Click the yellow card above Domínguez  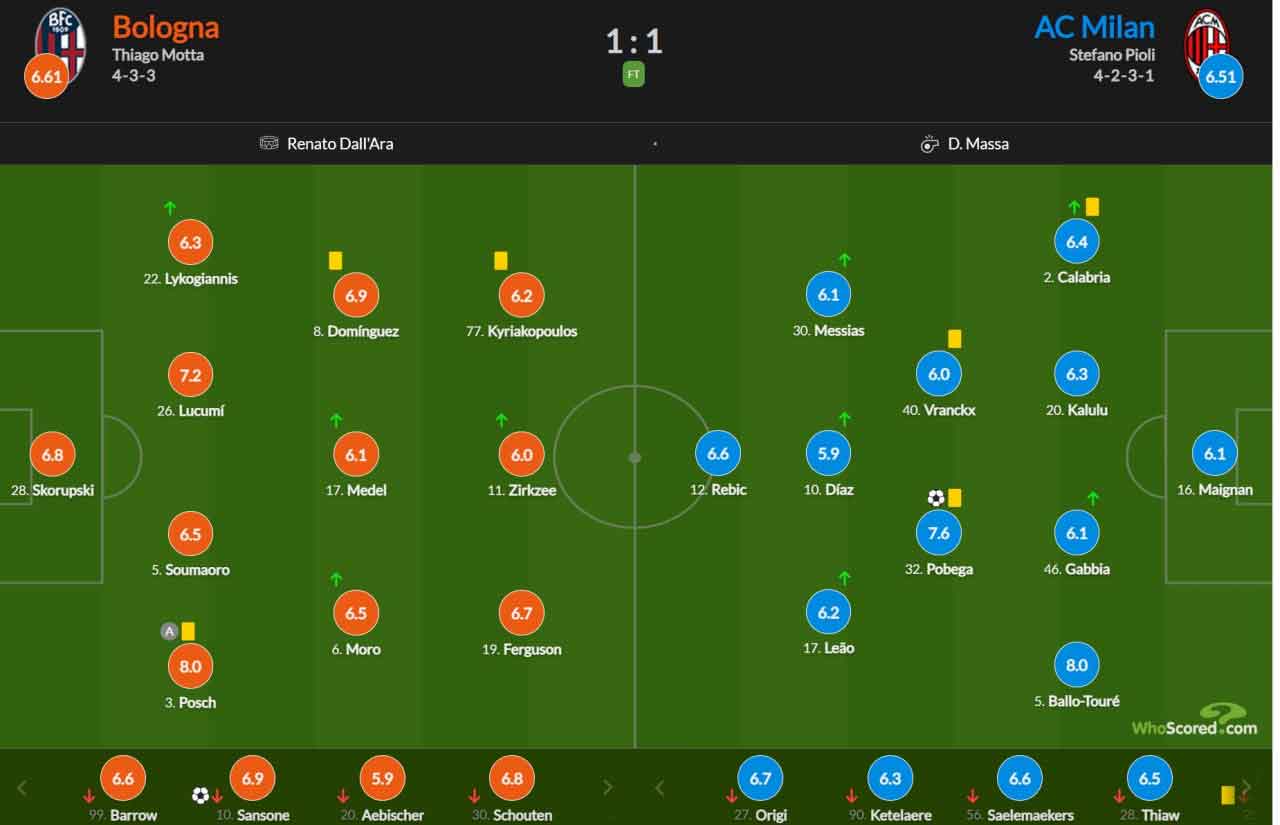335,260
